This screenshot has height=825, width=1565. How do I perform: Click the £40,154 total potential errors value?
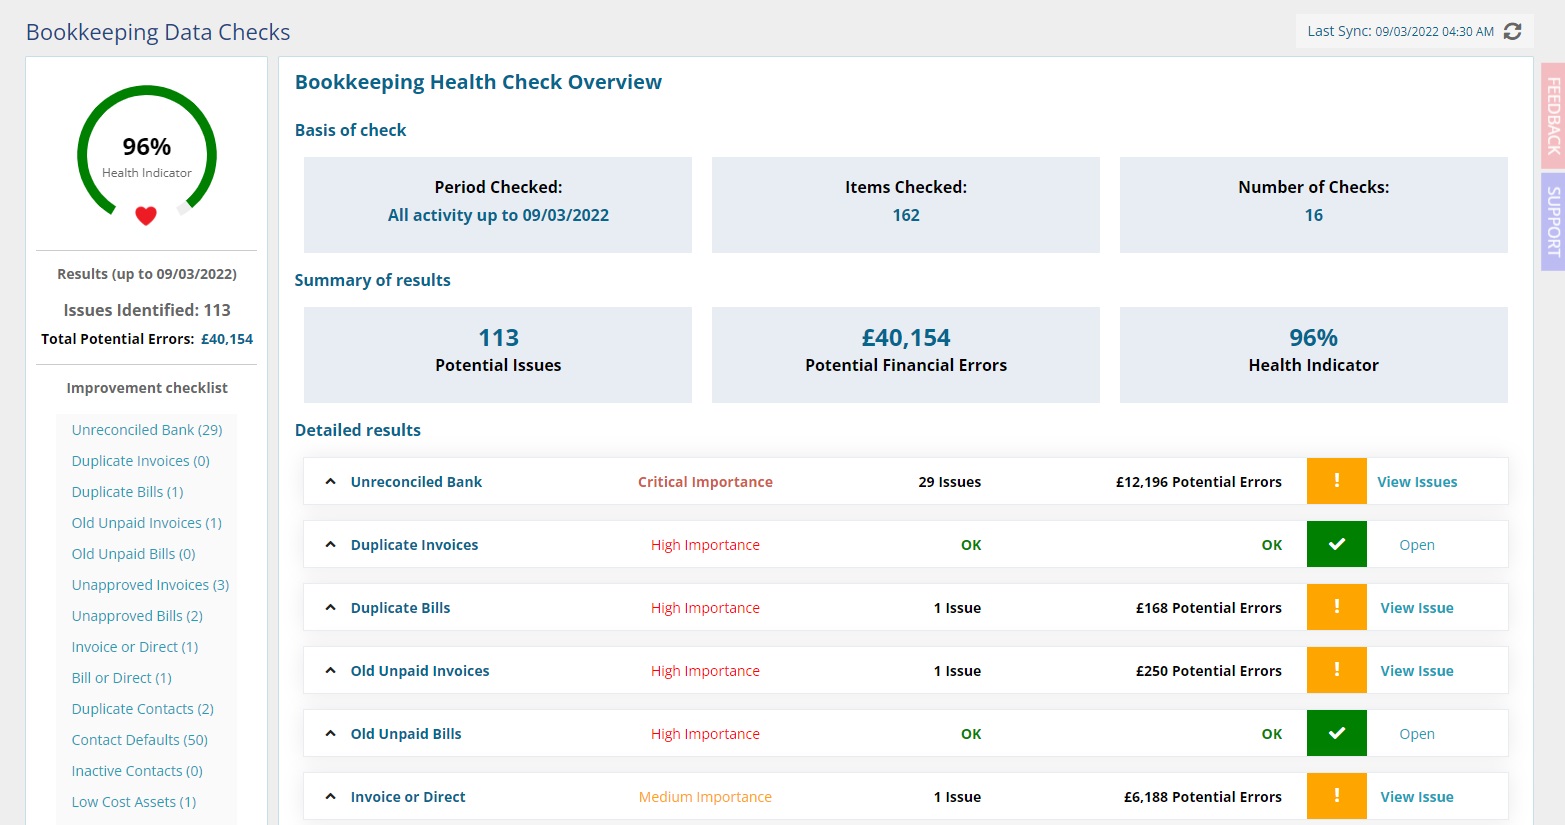tap(227, 339)
